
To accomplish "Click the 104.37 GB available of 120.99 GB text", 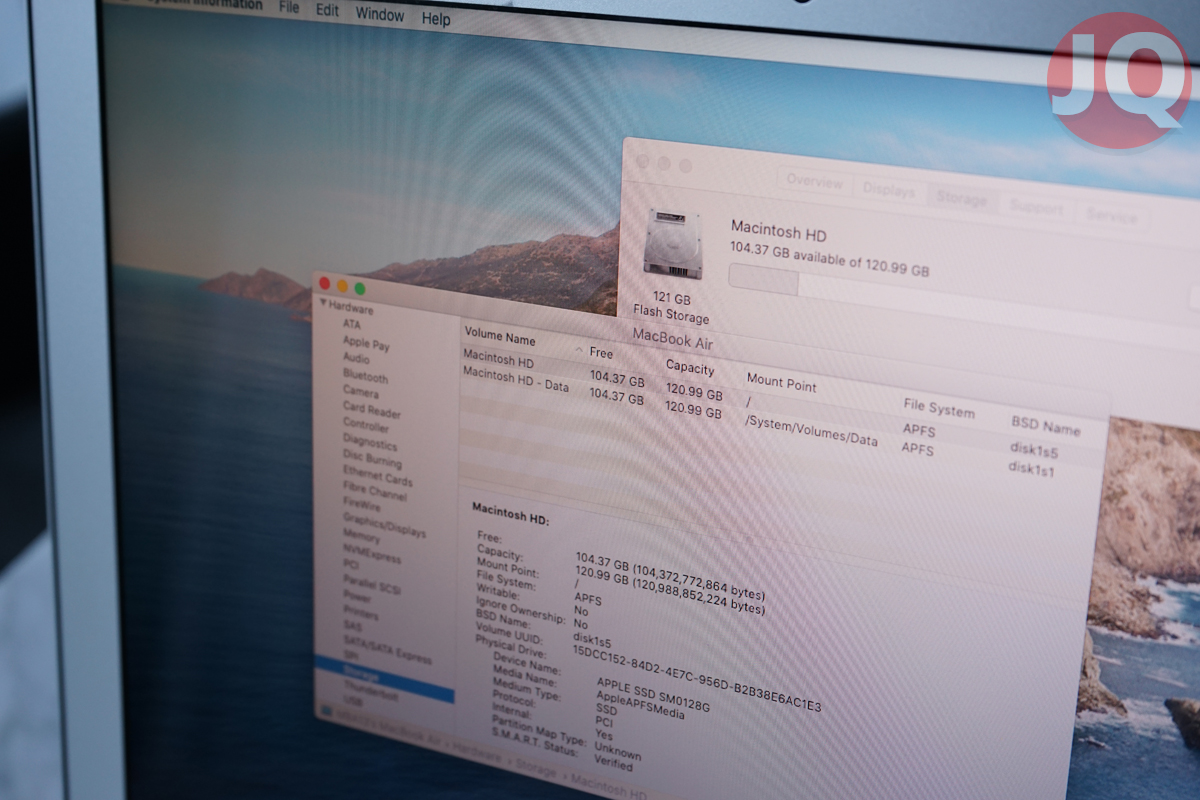I will 829,259.
